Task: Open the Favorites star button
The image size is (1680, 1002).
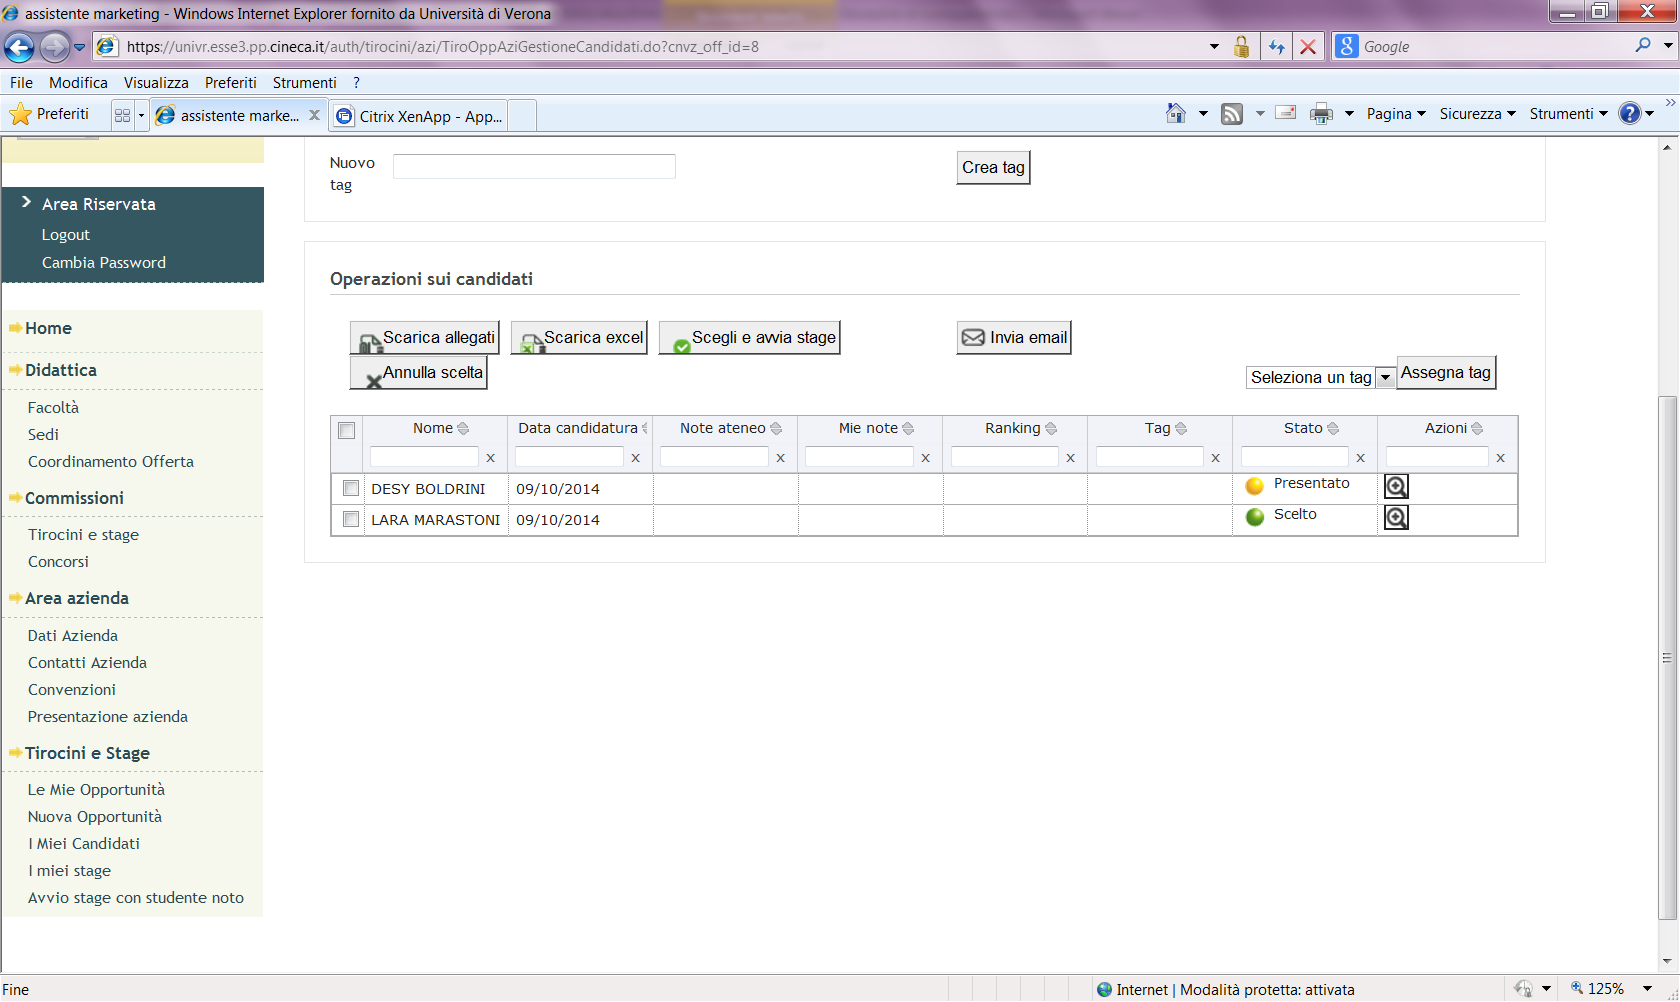Action: pos(49,114)
